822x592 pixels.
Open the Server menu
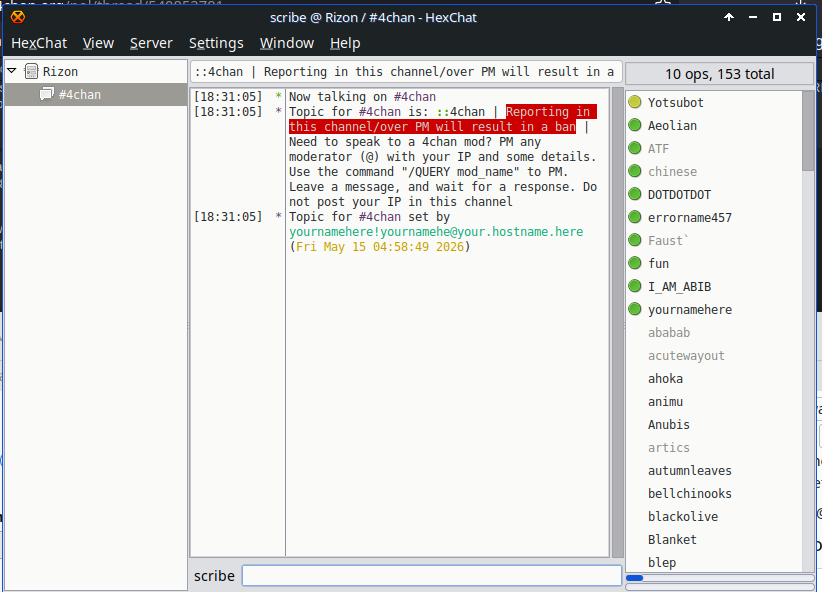(x=151, y=43)
